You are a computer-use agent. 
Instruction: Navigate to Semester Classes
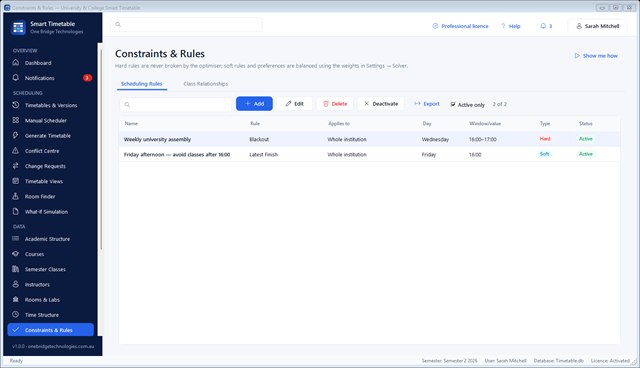pos(51,269)
